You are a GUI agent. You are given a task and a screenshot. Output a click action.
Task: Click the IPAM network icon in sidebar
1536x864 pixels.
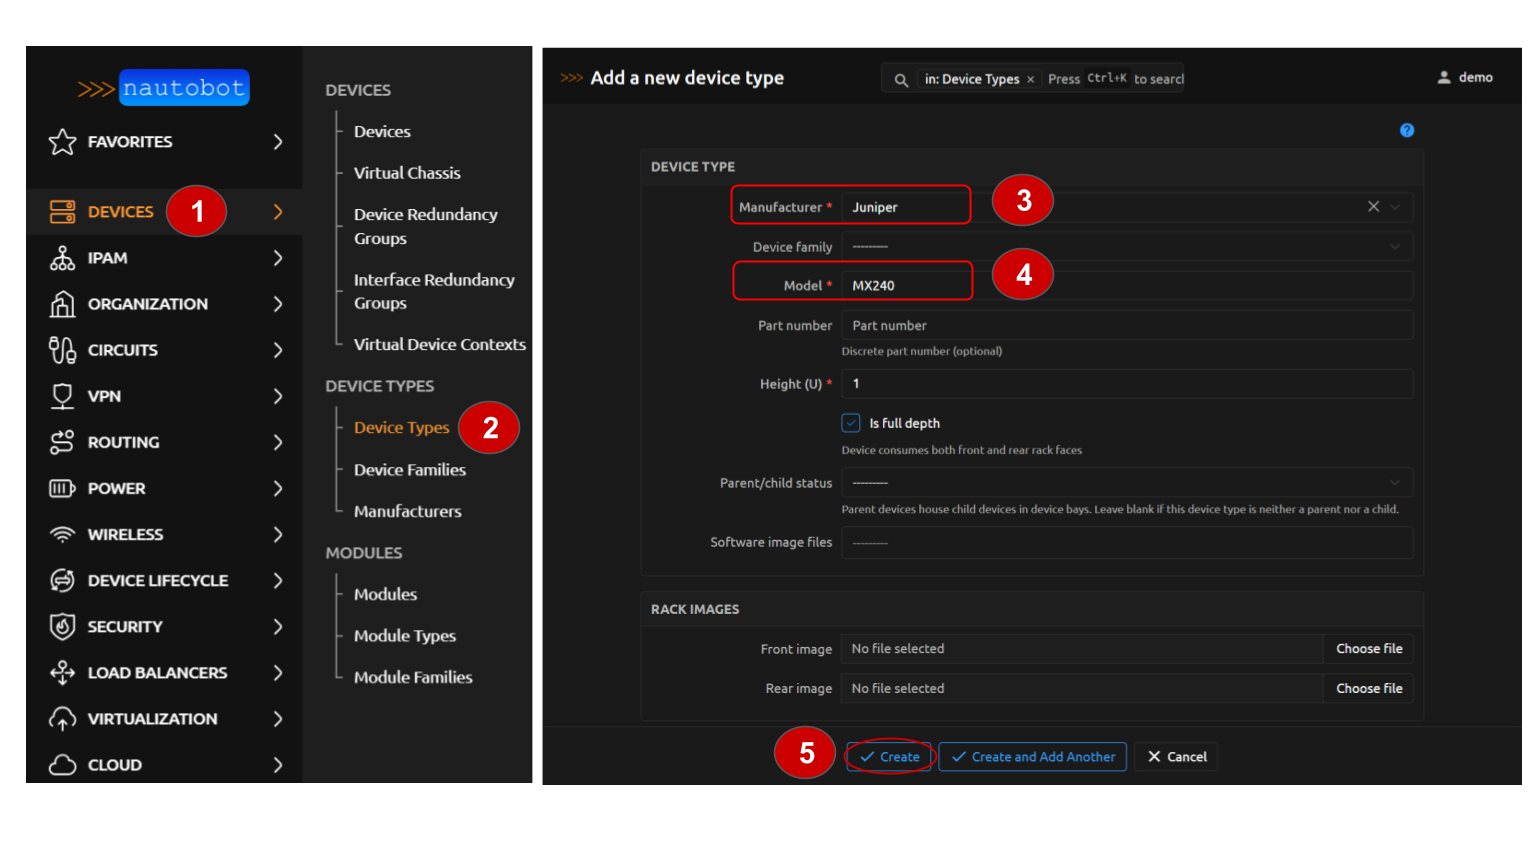[62, 258]
